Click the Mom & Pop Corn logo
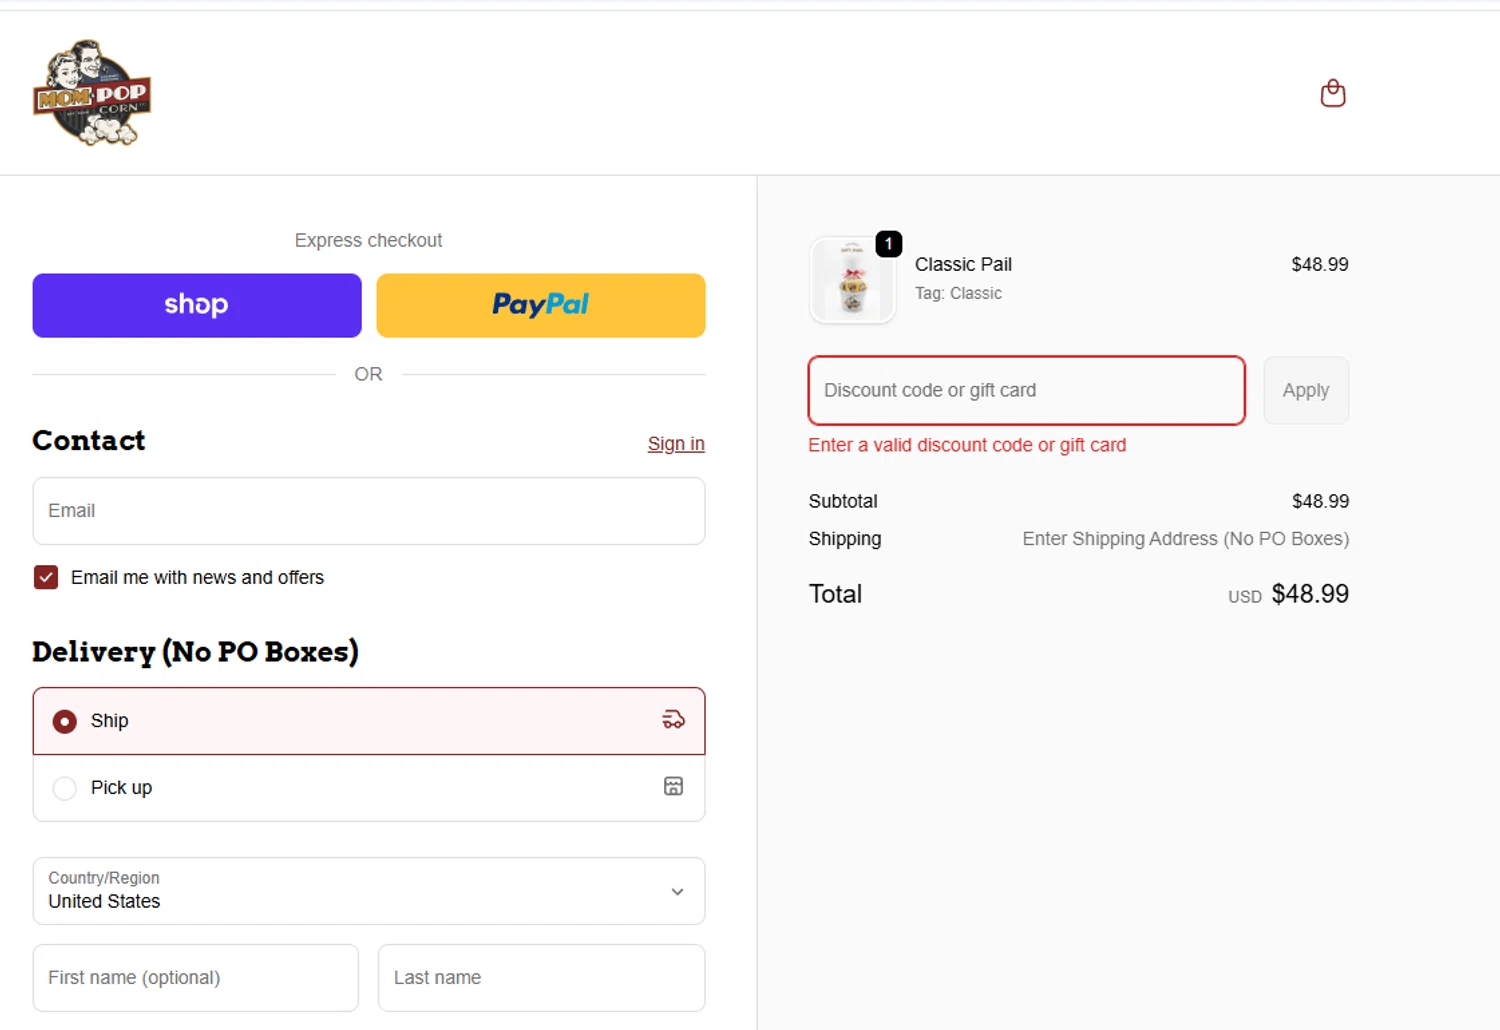This screenshot has width=1500, height=1030. point(92,93)
